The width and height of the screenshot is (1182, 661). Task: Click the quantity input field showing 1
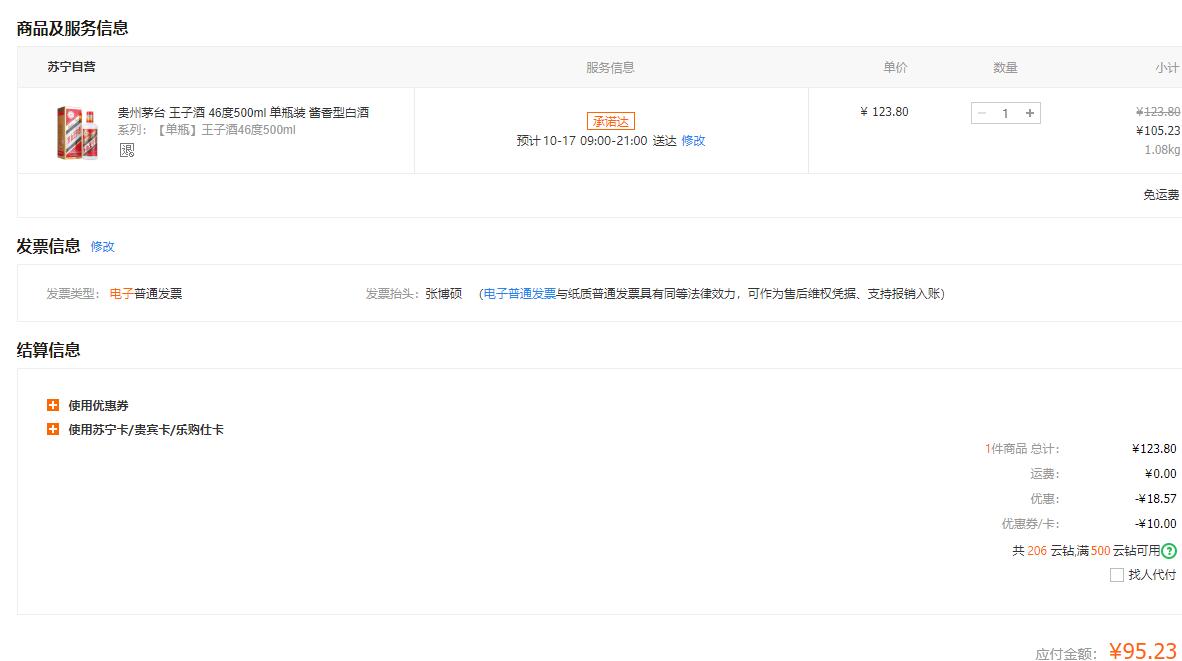(1006, 113)
